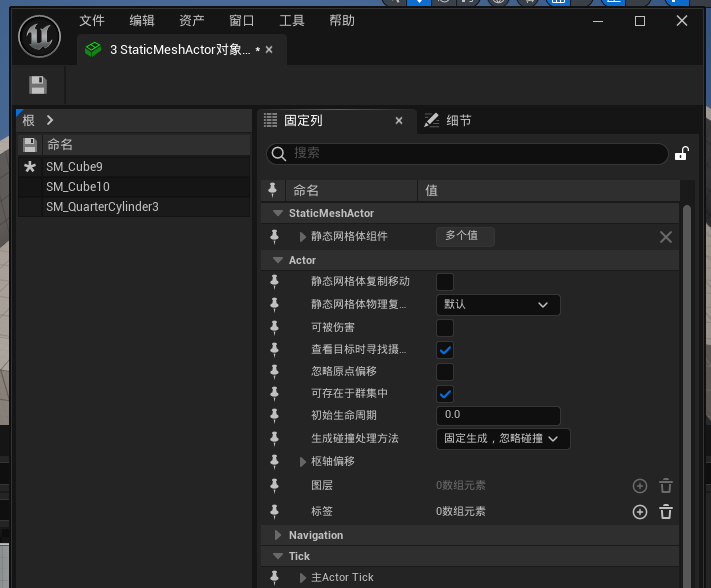
Task: Enable the 静态网格体复制移动 checkbox
Action: coord(445,282)
